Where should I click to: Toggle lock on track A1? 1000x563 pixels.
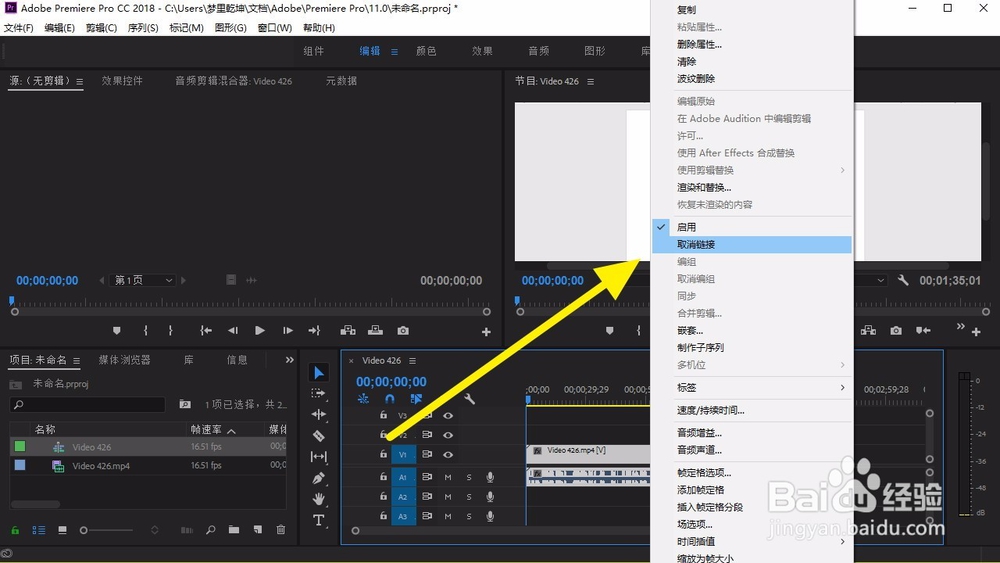pyautogui.click(x=383, y=476)
